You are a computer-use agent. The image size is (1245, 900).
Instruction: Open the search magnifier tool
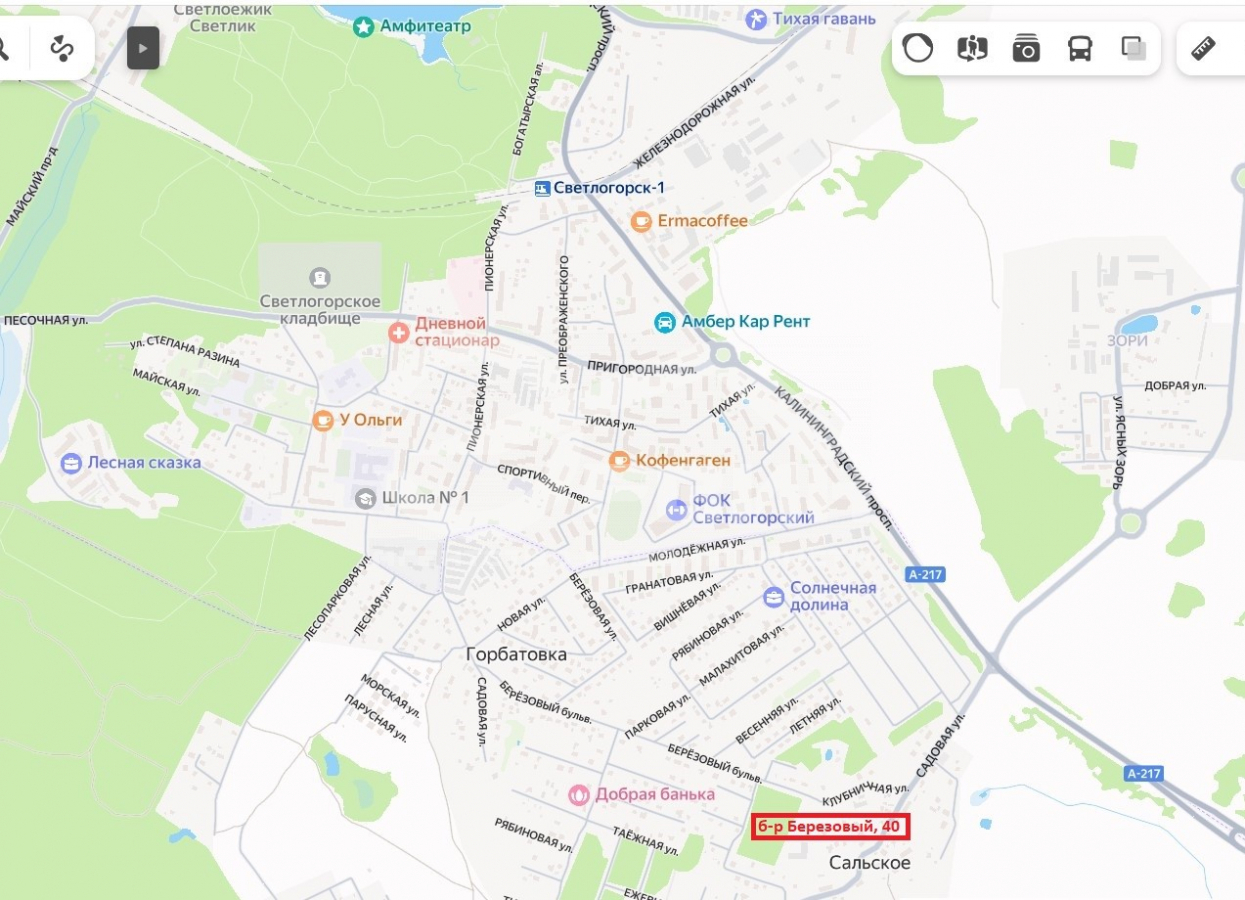[3, 48]
